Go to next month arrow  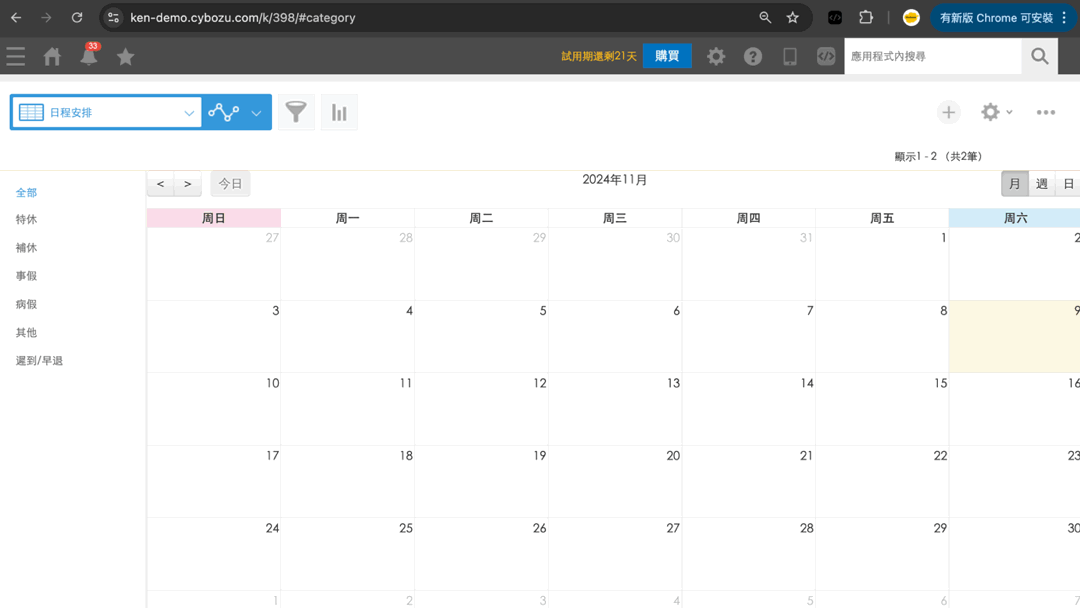pos(187,184)
